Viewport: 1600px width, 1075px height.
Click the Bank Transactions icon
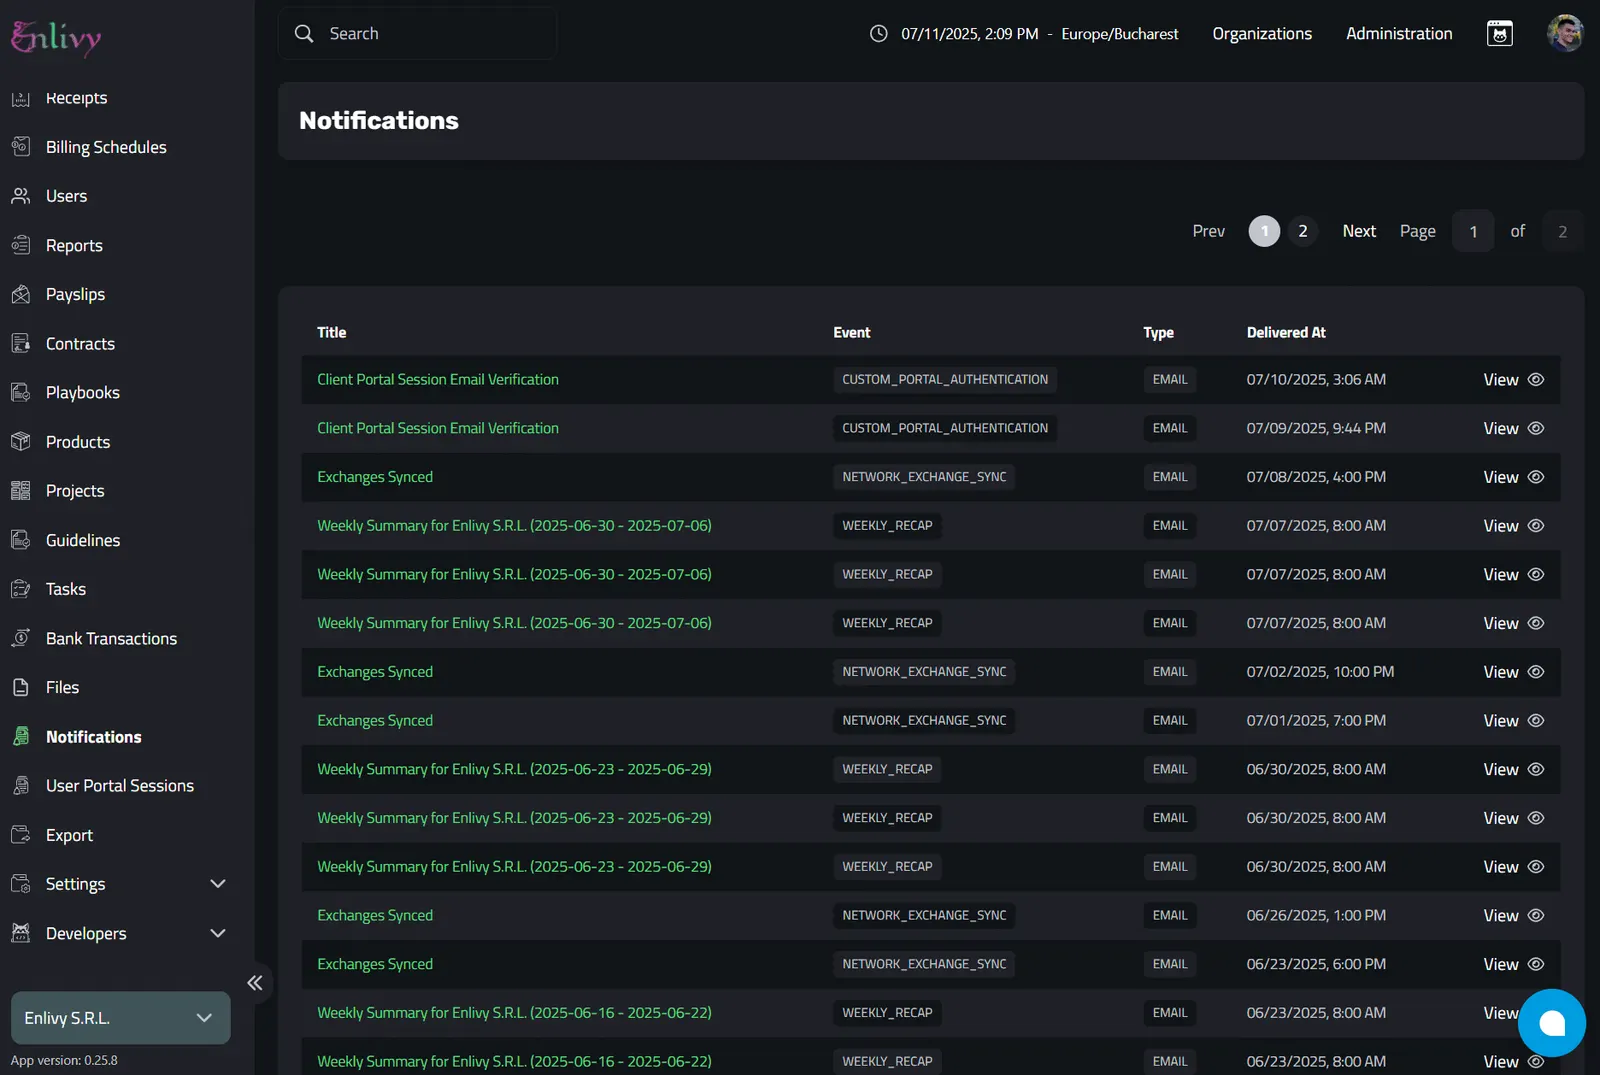[x=21, y=638]
